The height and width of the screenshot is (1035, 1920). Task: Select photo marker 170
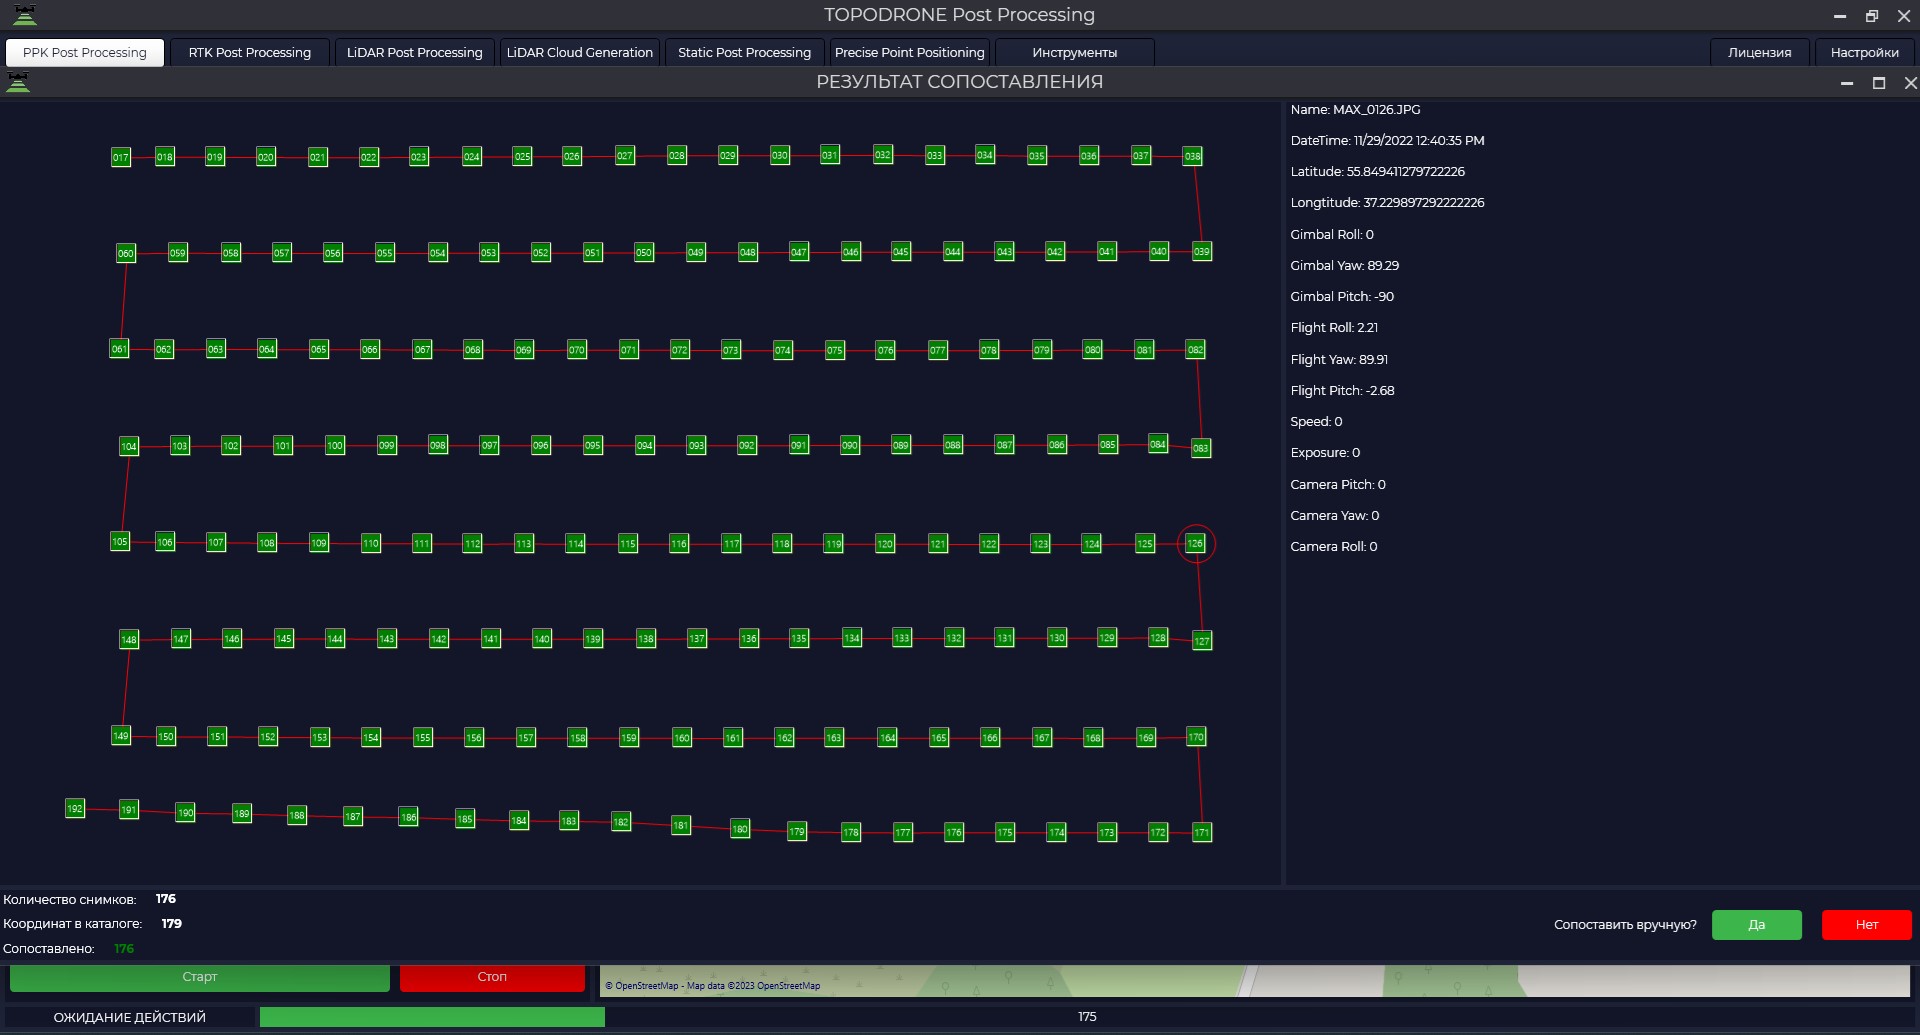click(1196, 737)
